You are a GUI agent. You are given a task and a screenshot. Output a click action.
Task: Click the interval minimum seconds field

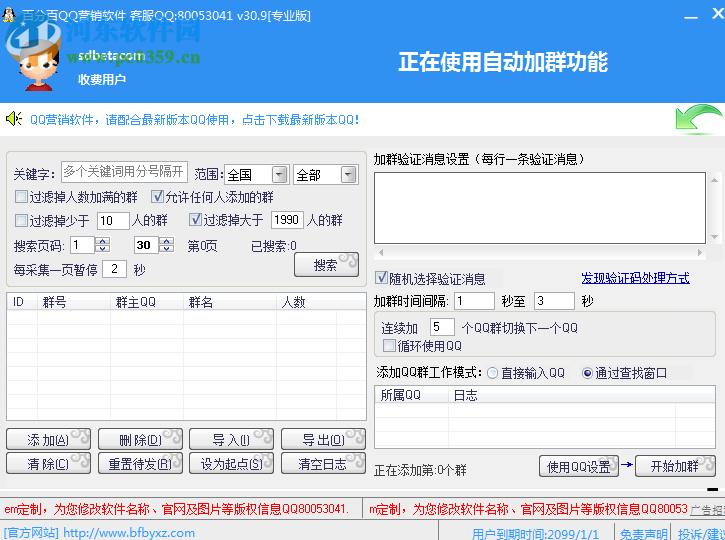474,301
